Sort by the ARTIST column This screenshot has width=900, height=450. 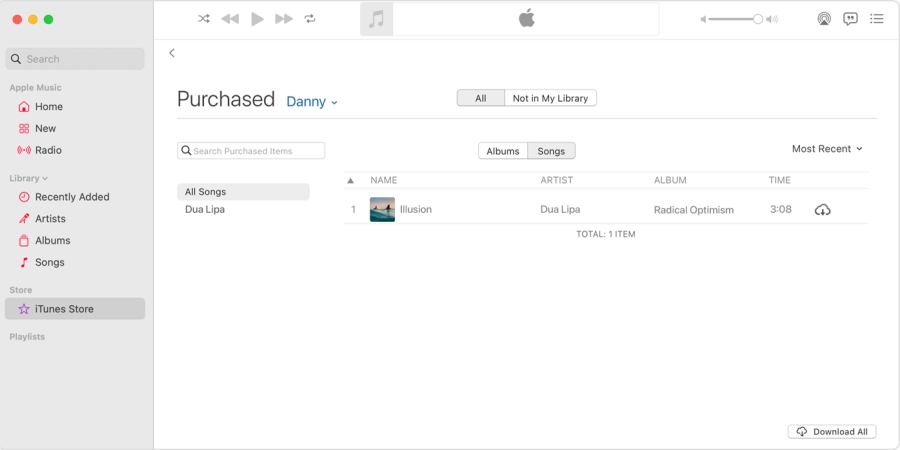pos(557,180)
